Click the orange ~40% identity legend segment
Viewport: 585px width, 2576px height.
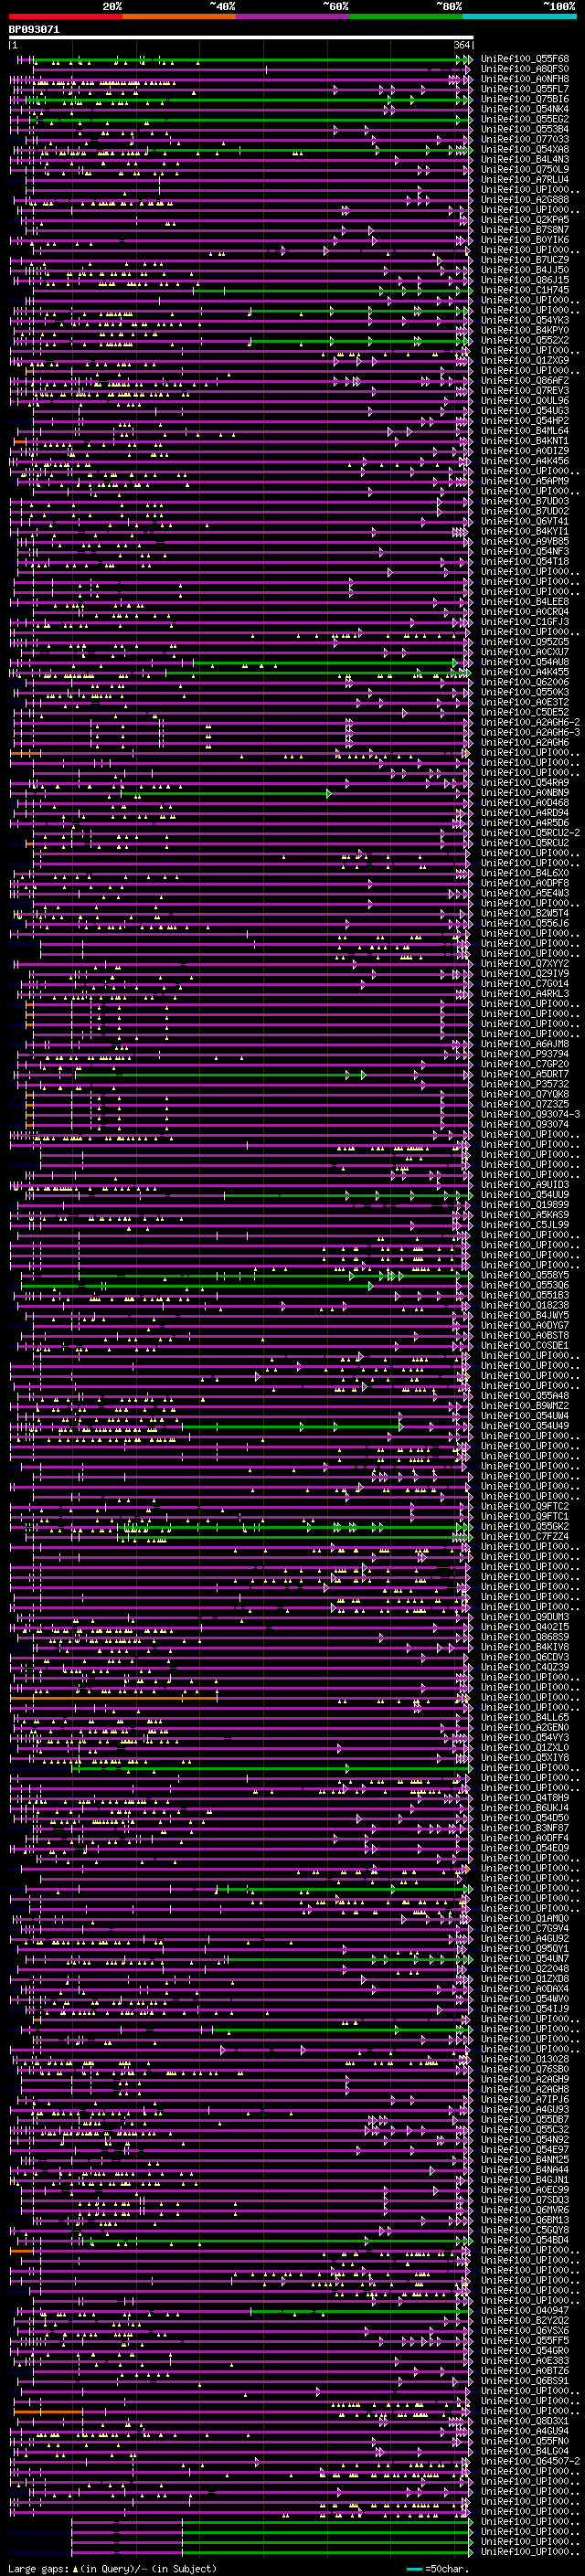(179, 16)
